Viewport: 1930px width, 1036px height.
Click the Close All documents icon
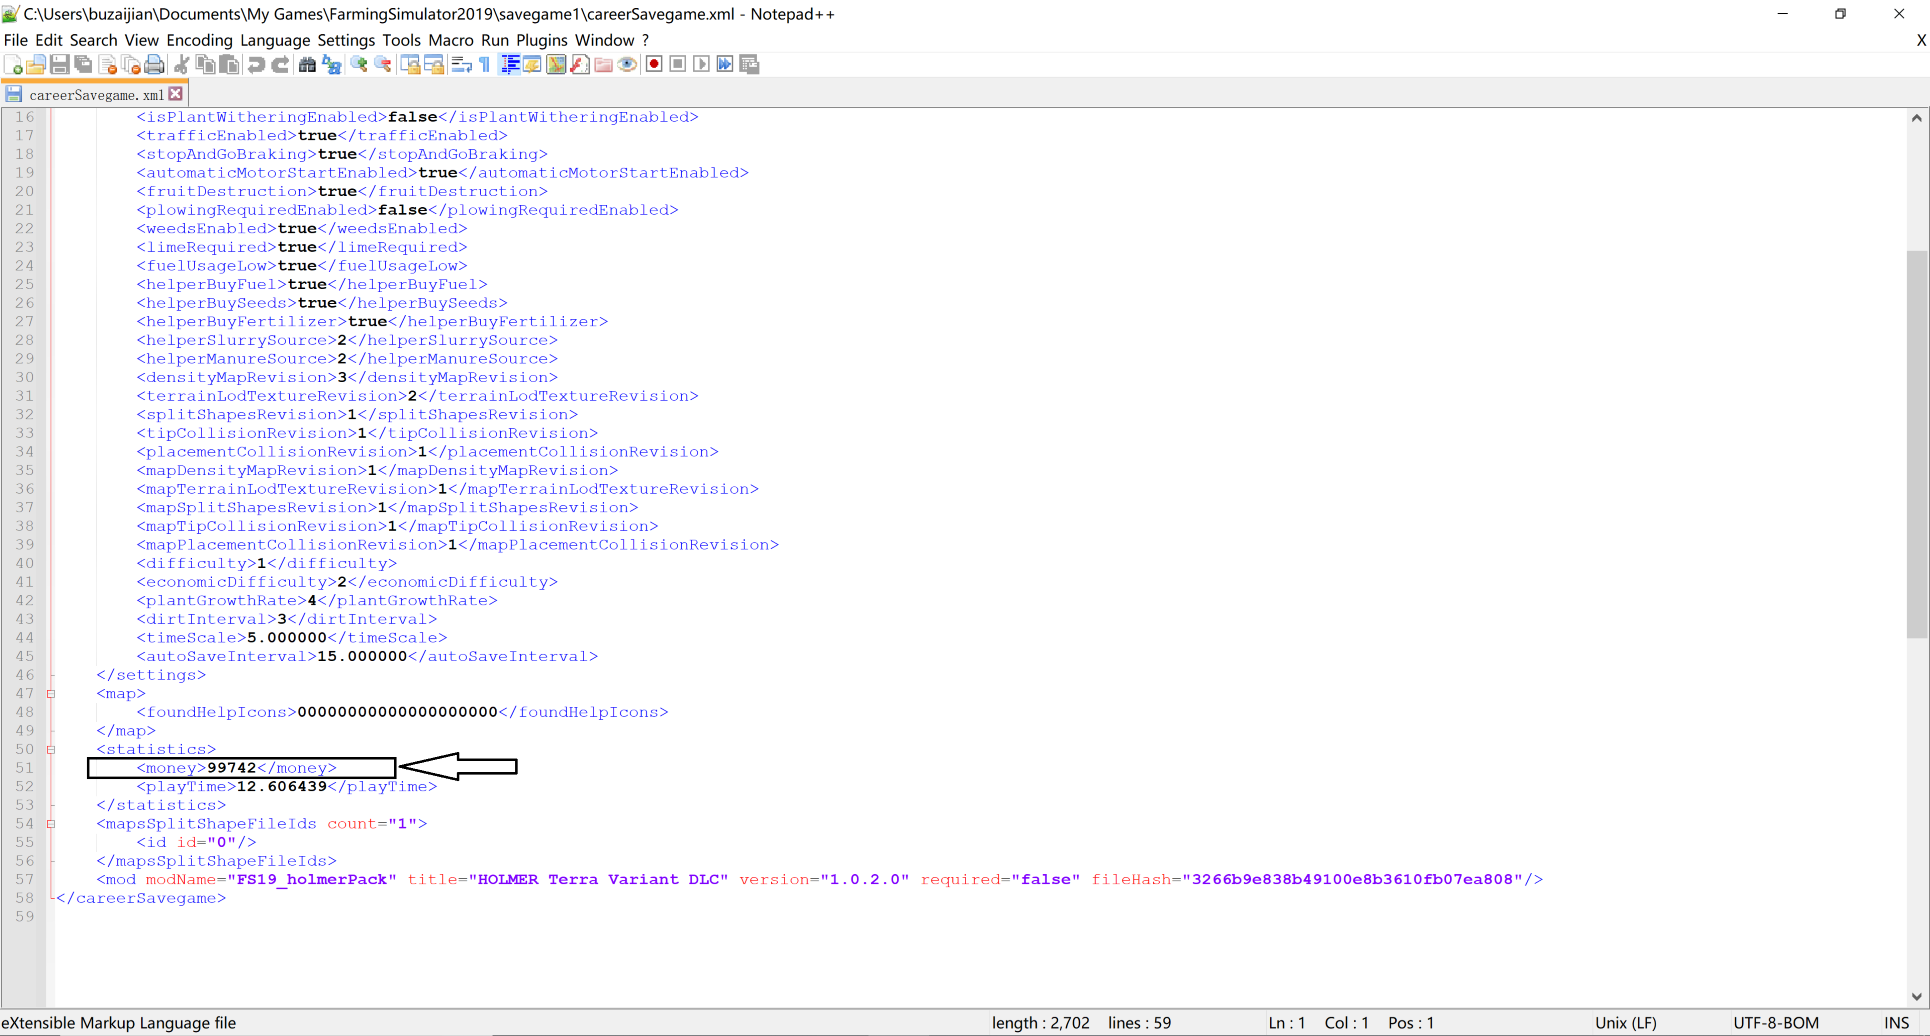pyautogui.click(x=131, y=65)
